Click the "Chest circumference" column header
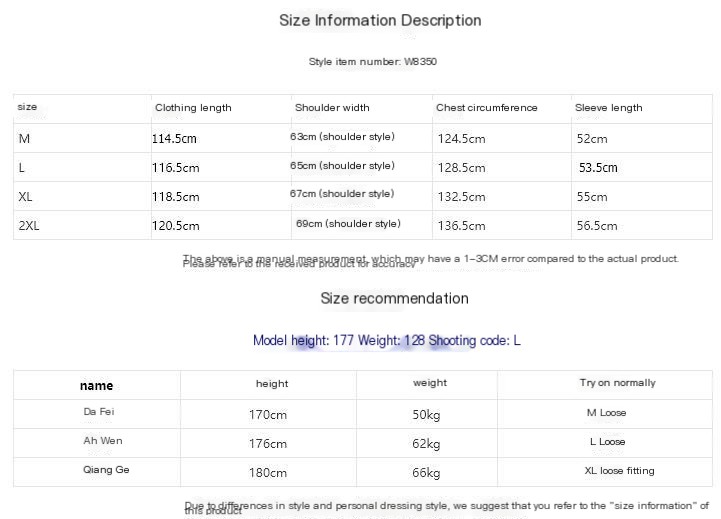The height and width of the screenshot is (519, 721). tap(486, 108)
